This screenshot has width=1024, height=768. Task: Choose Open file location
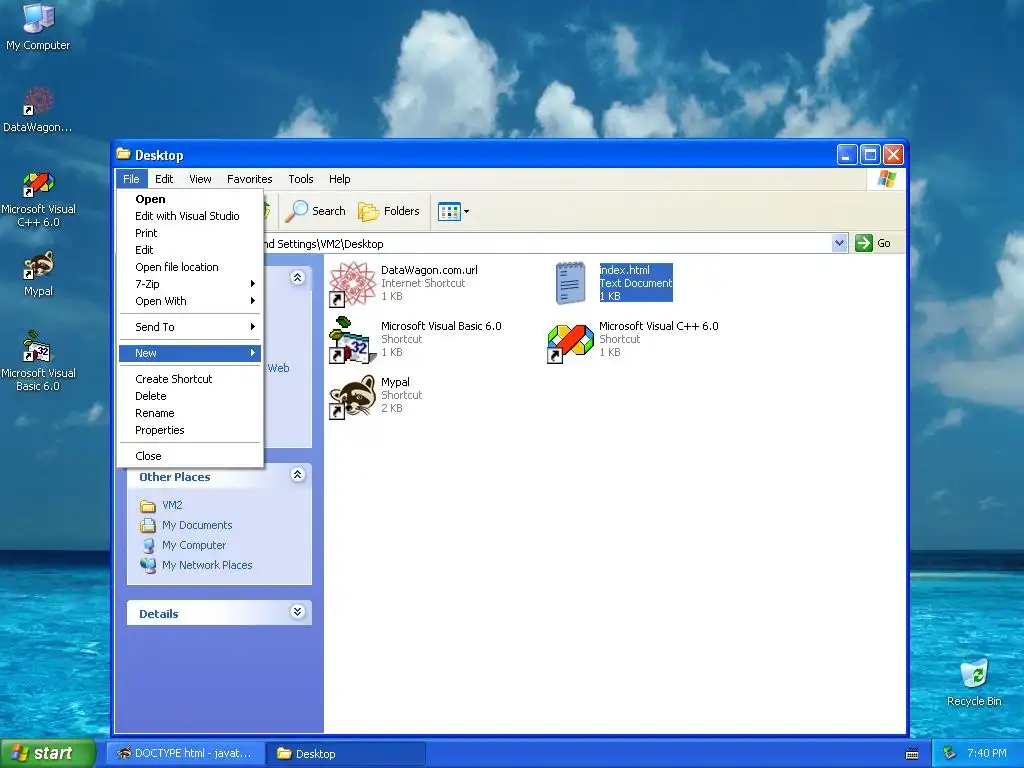190,267
